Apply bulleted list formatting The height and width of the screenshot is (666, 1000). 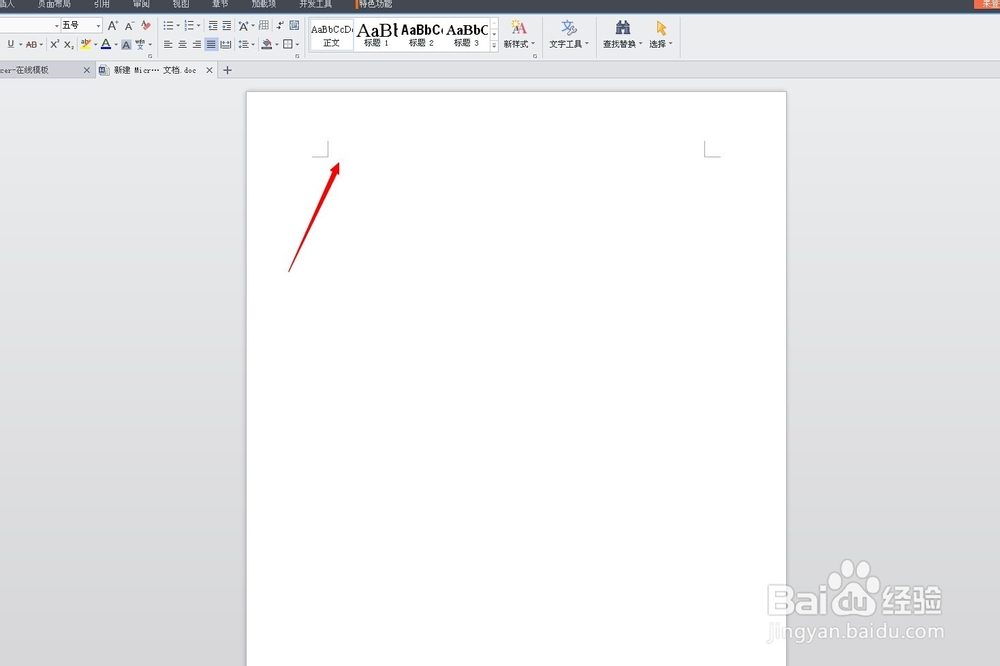[168, 26]
